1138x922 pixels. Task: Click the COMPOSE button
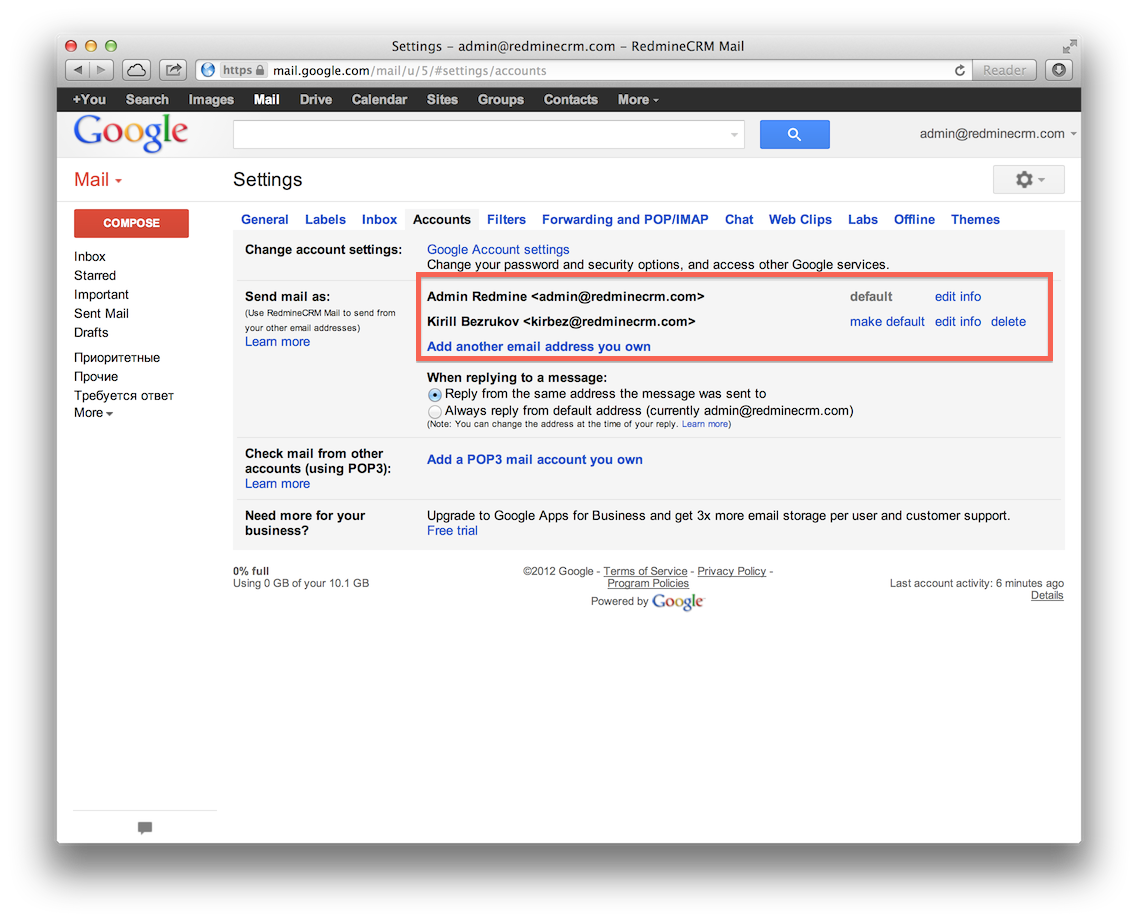131,223
